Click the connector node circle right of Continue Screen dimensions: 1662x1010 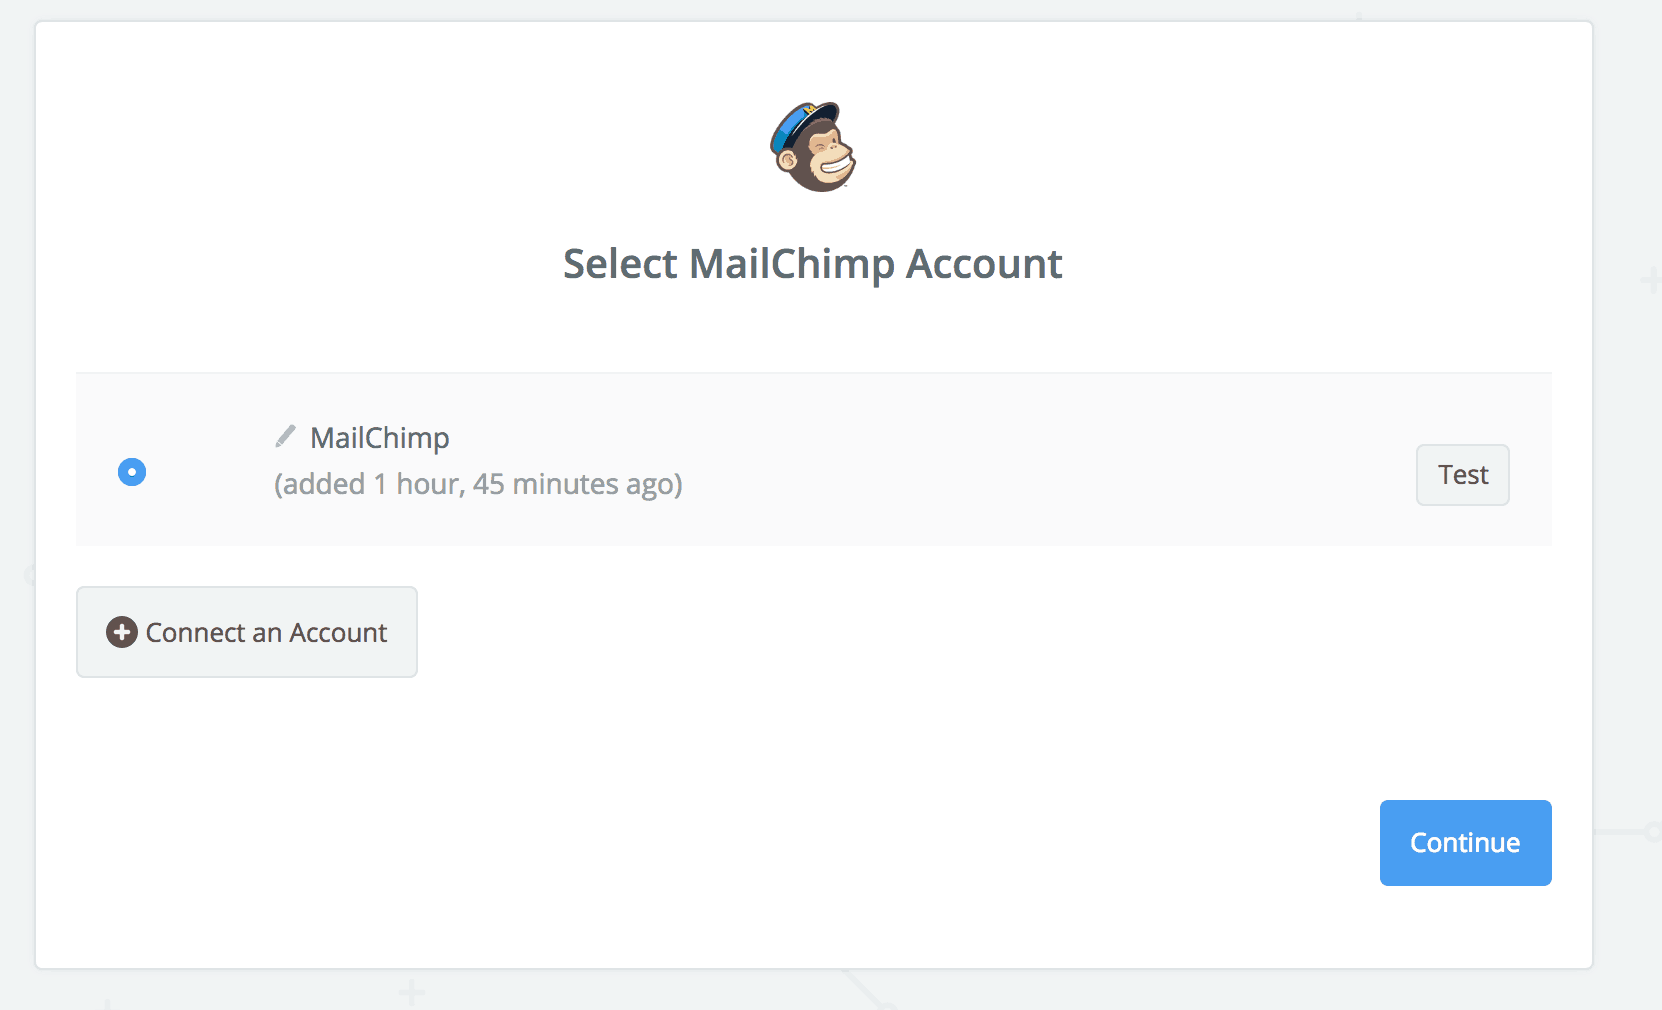tap(1654, 832)
